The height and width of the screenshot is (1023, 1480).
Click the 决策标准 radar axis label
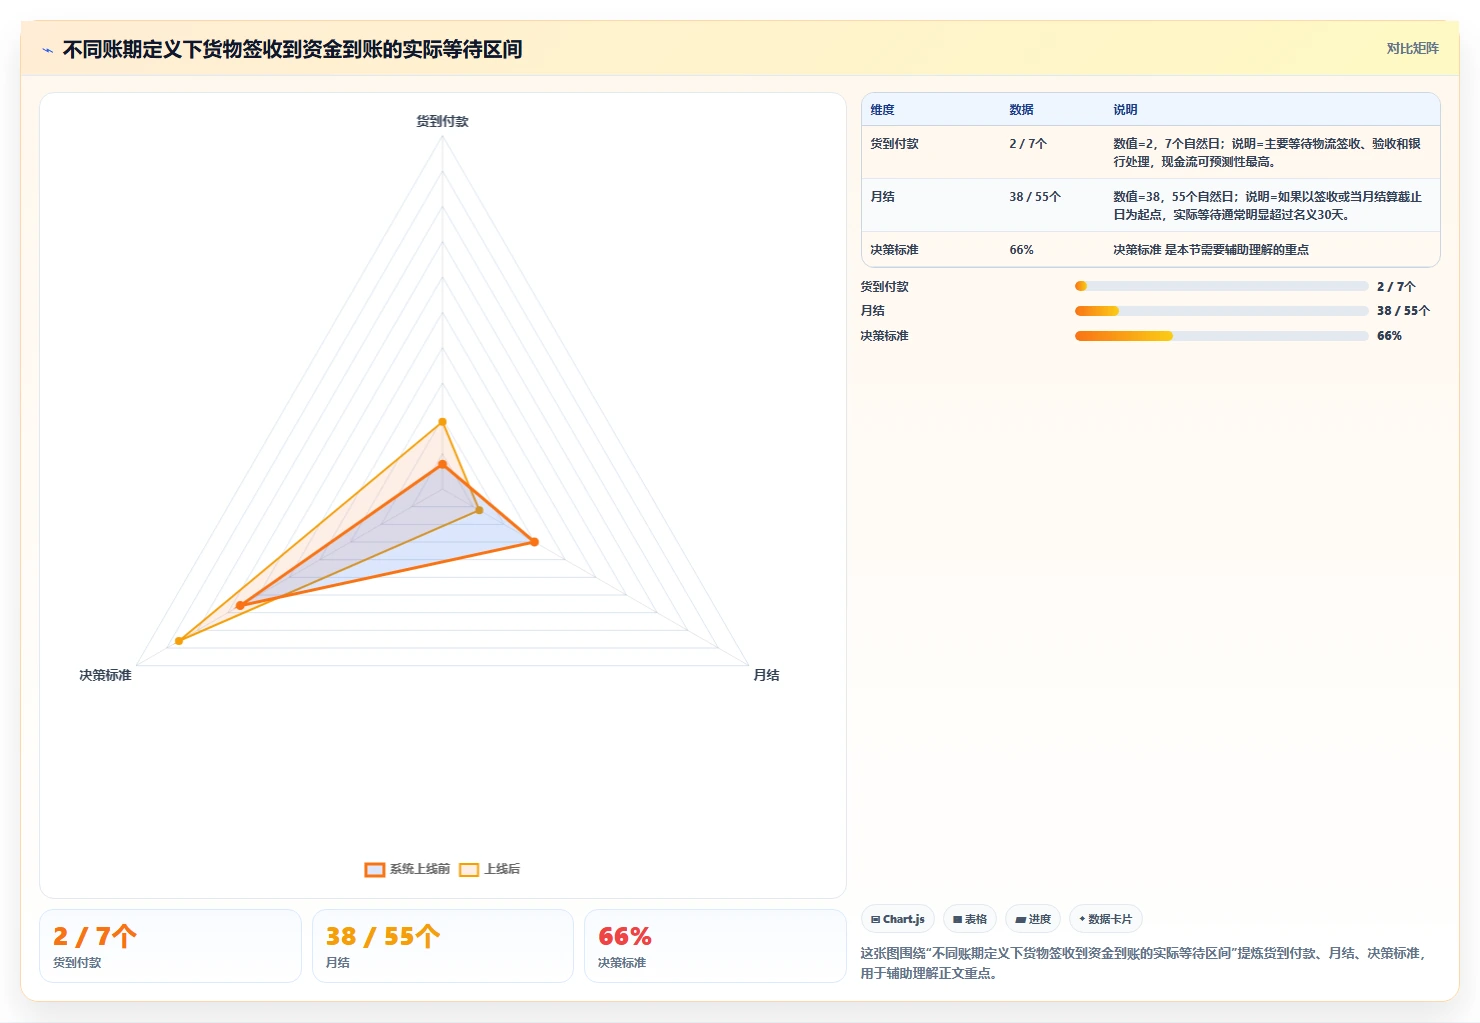[x=105, y=675]
